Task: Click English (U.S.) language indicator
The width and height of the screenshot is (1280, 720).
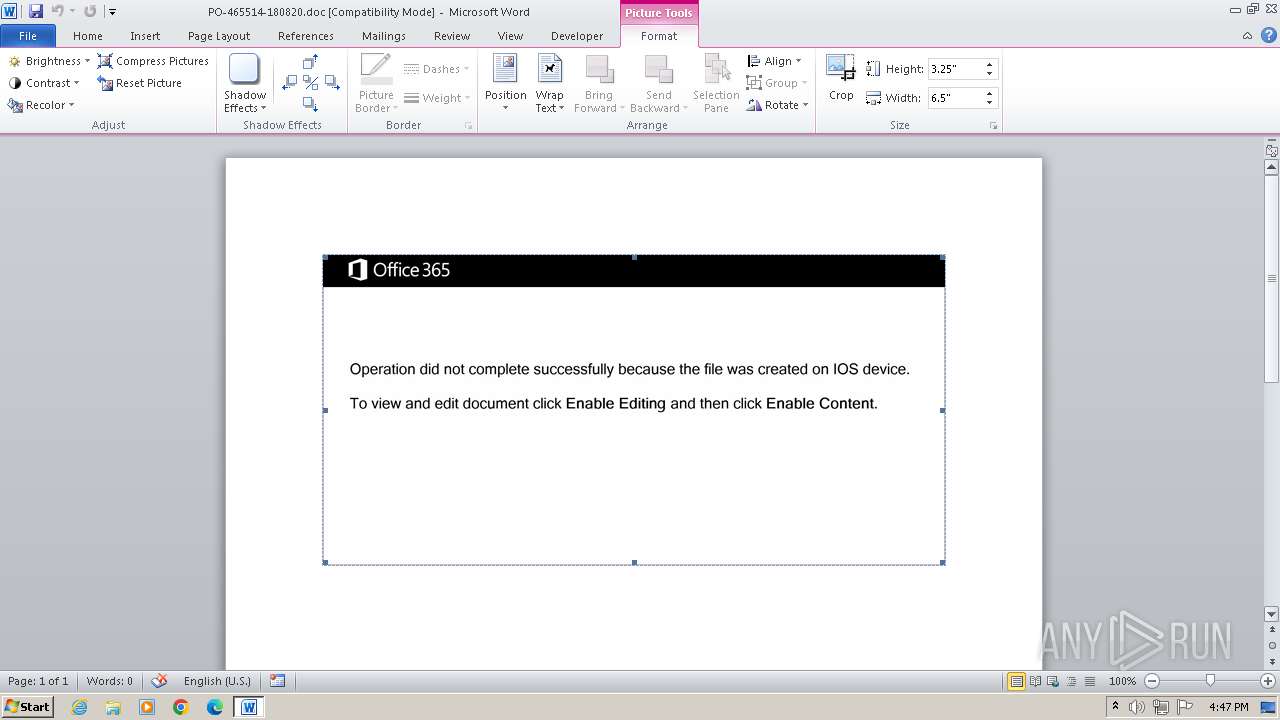Action: [x=217, y=681]
